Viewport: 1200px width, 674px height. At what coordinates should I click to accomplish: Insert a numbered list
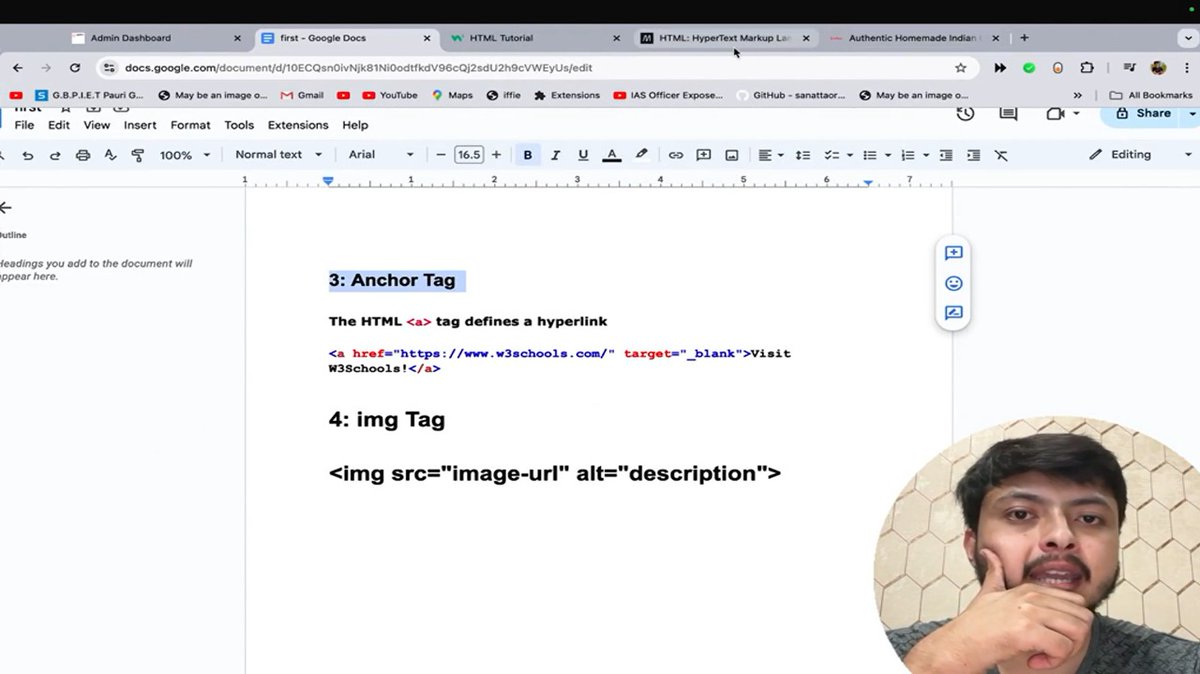908,155
